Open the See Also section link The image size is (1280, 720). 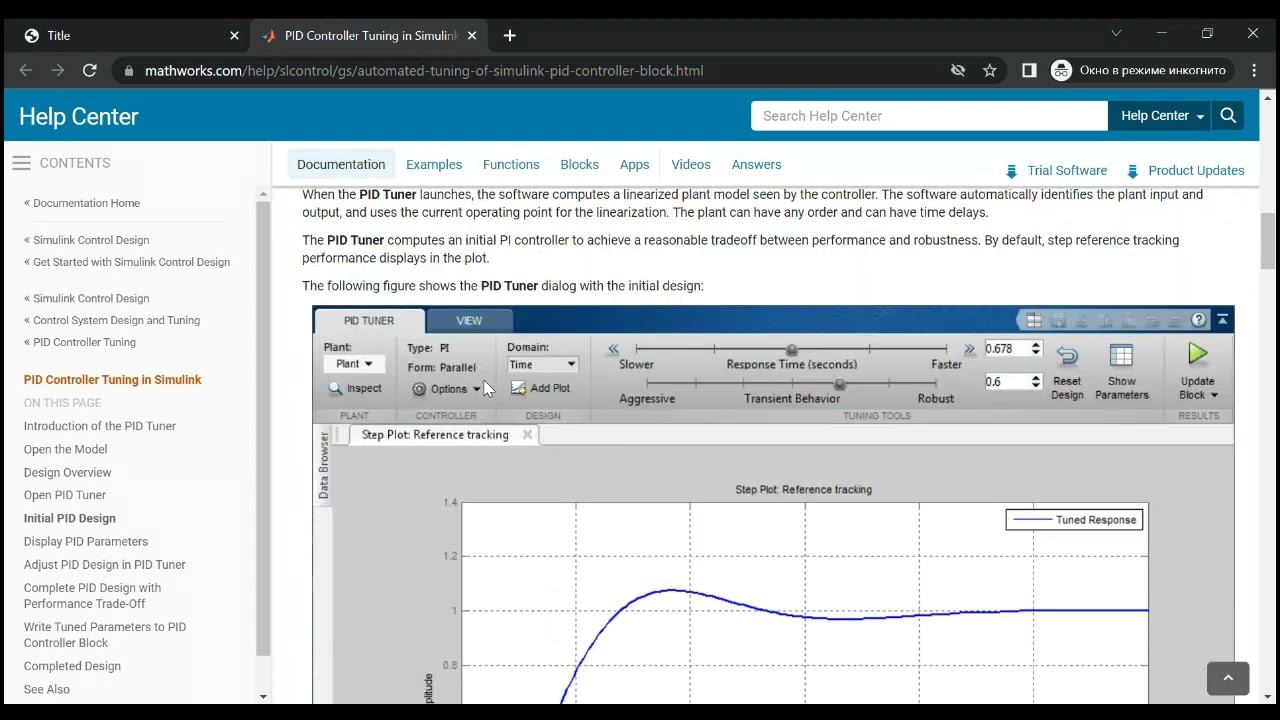[x=47, y=689]
